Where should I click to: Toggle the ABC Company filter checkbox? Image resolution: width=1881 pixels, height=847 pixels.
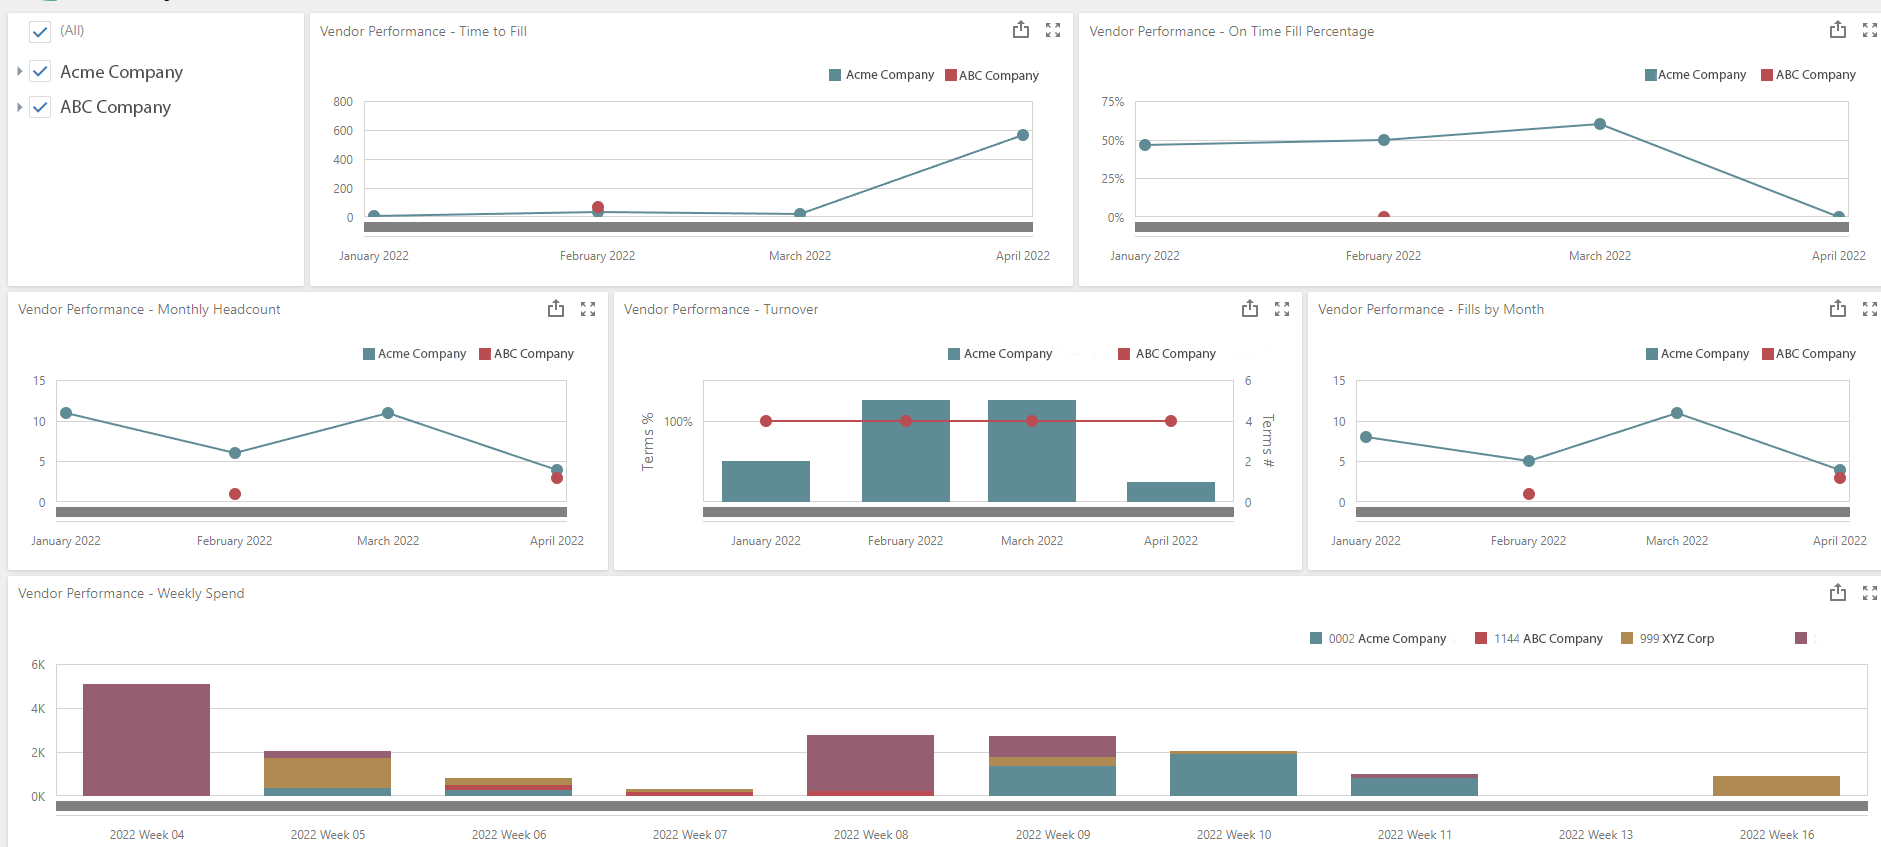(40, 107)
